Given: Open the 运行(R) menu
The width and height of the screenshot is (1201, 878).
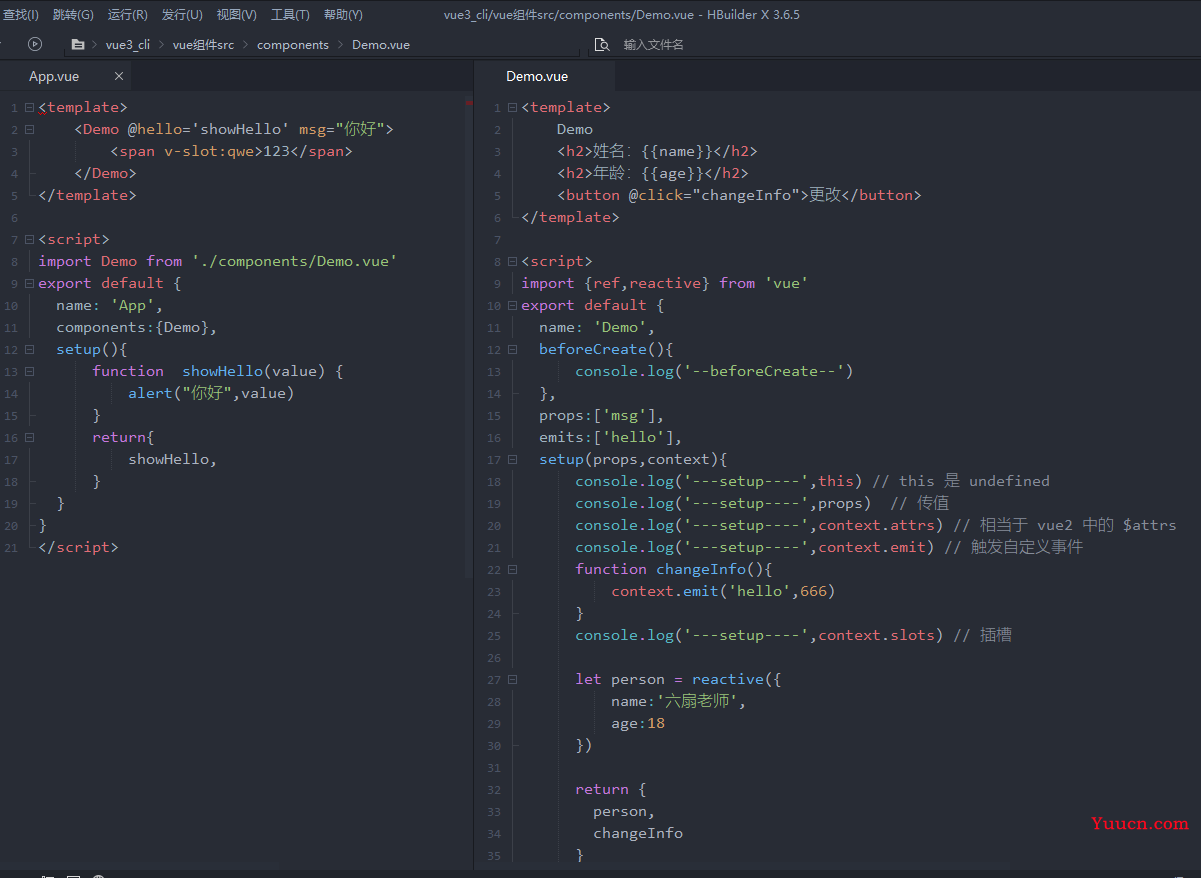Looking at the screenshot, I should pyautogui.click(x=128, y=15).
